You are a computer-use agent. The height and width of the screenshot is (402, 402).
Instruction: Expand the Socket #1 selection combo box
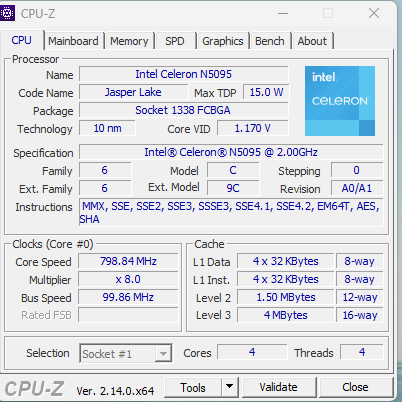tap(126, 353)
